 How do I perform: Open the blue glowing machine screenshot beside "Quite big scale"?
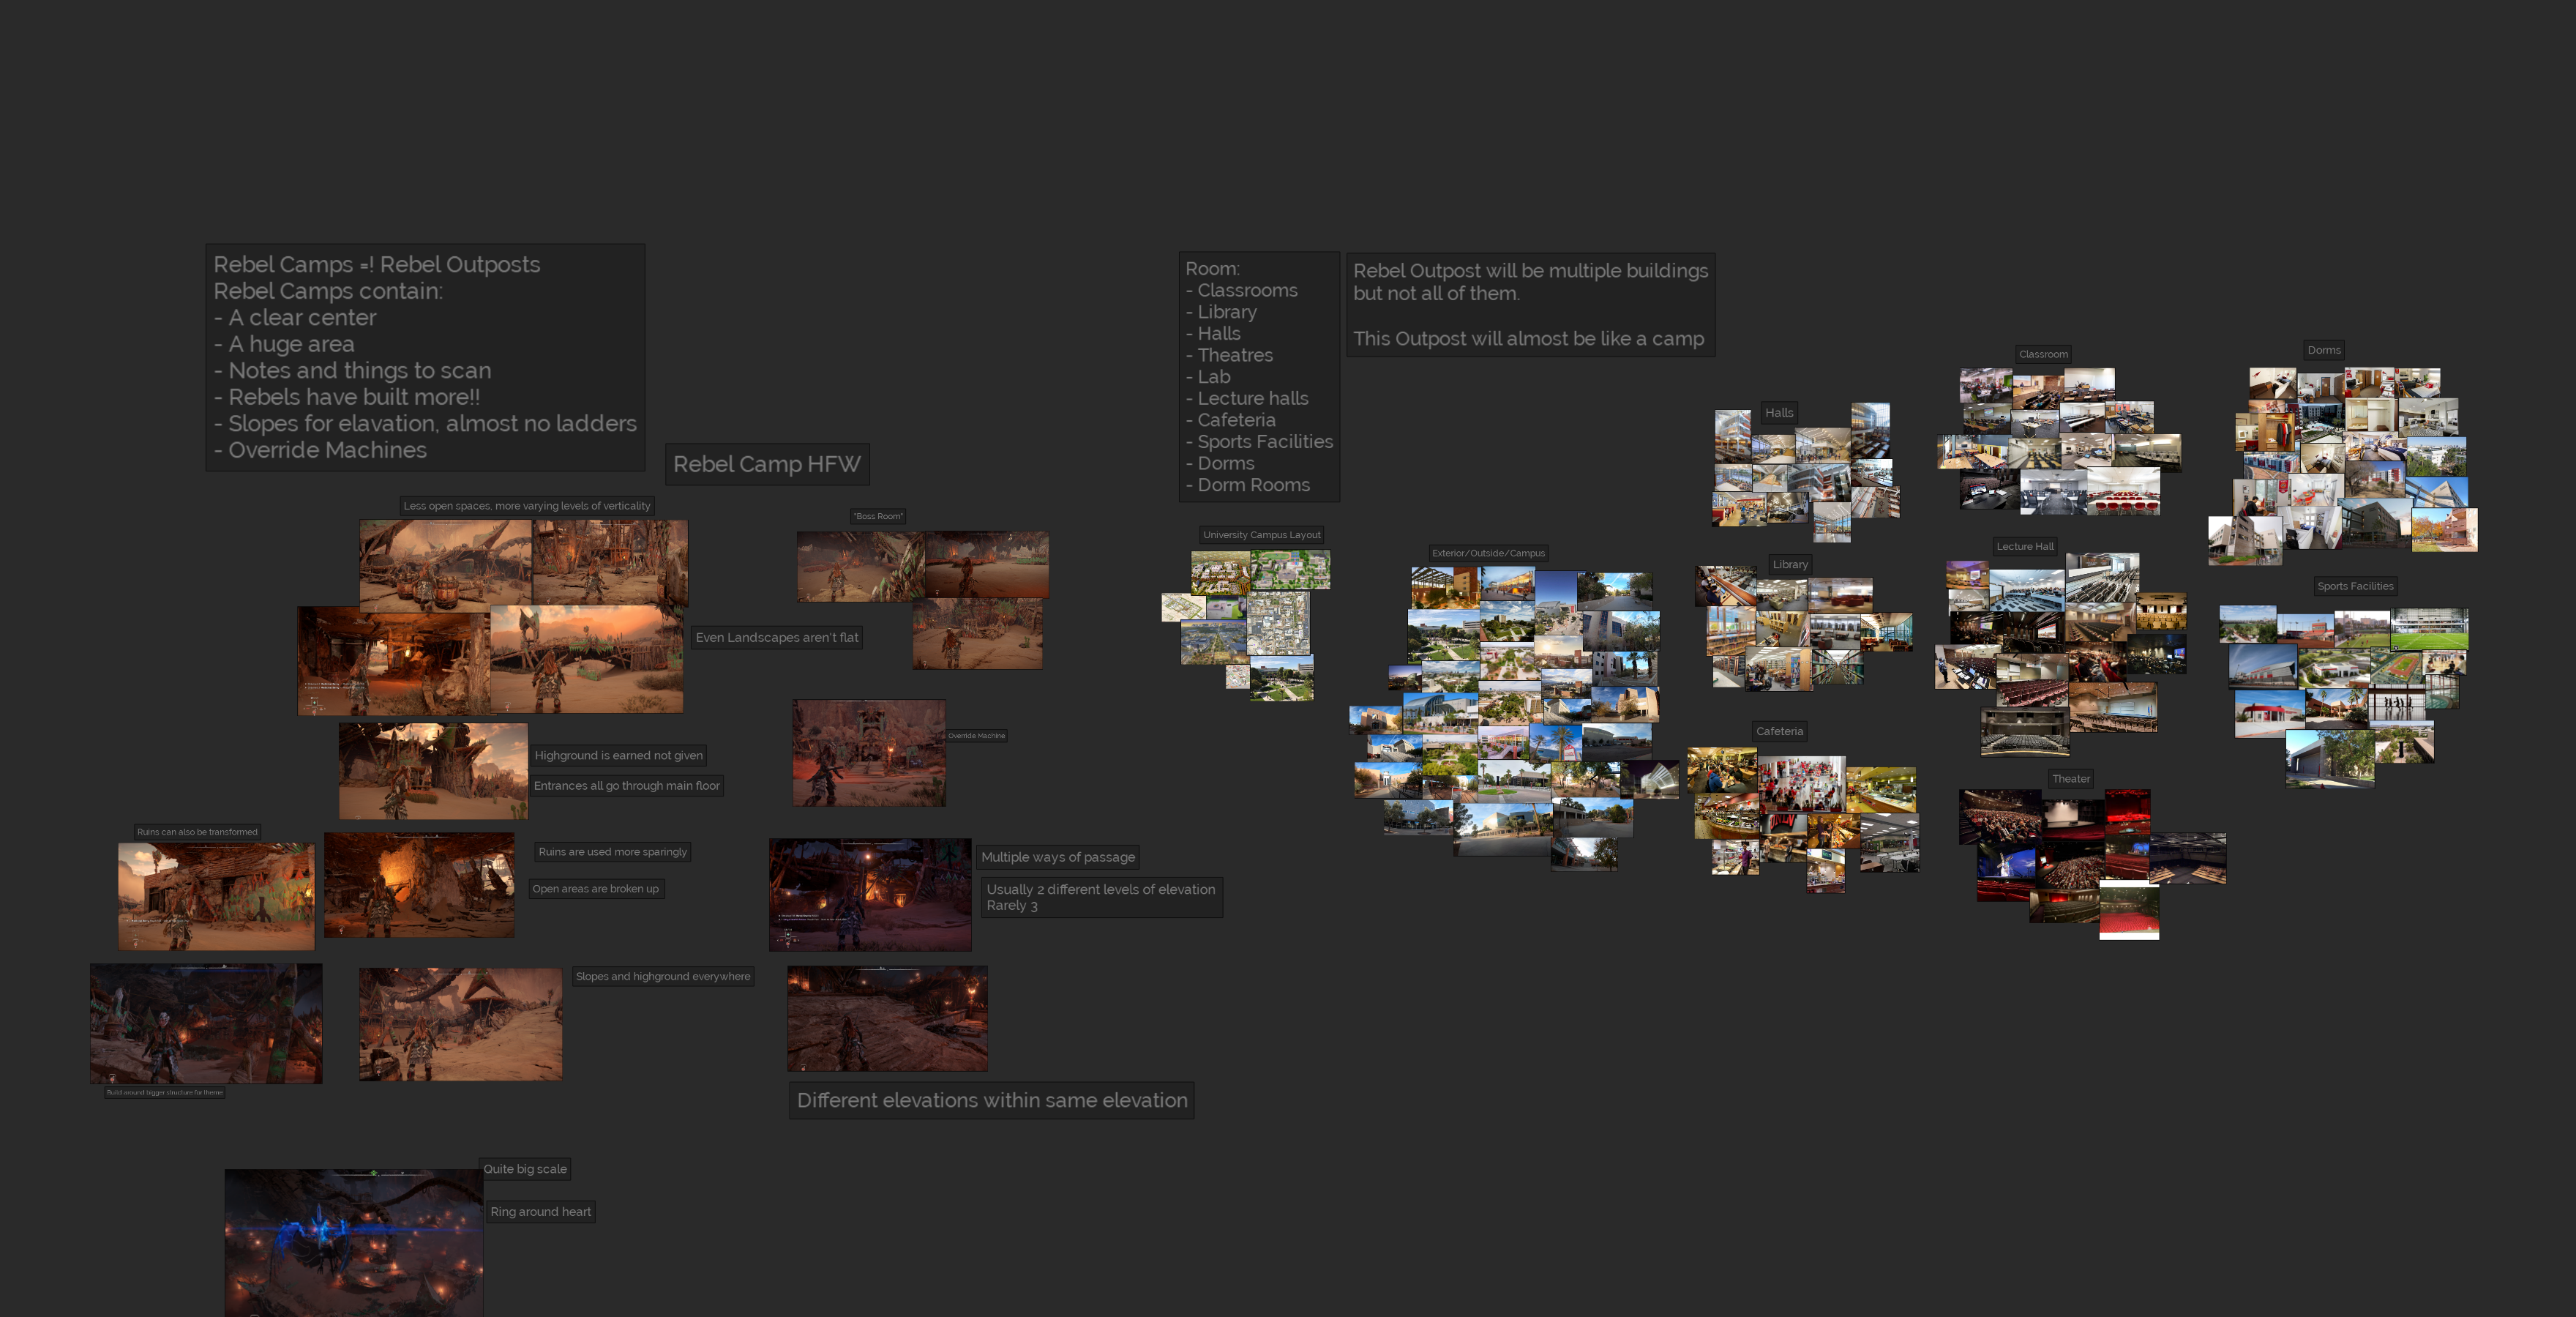(354, 1243)
